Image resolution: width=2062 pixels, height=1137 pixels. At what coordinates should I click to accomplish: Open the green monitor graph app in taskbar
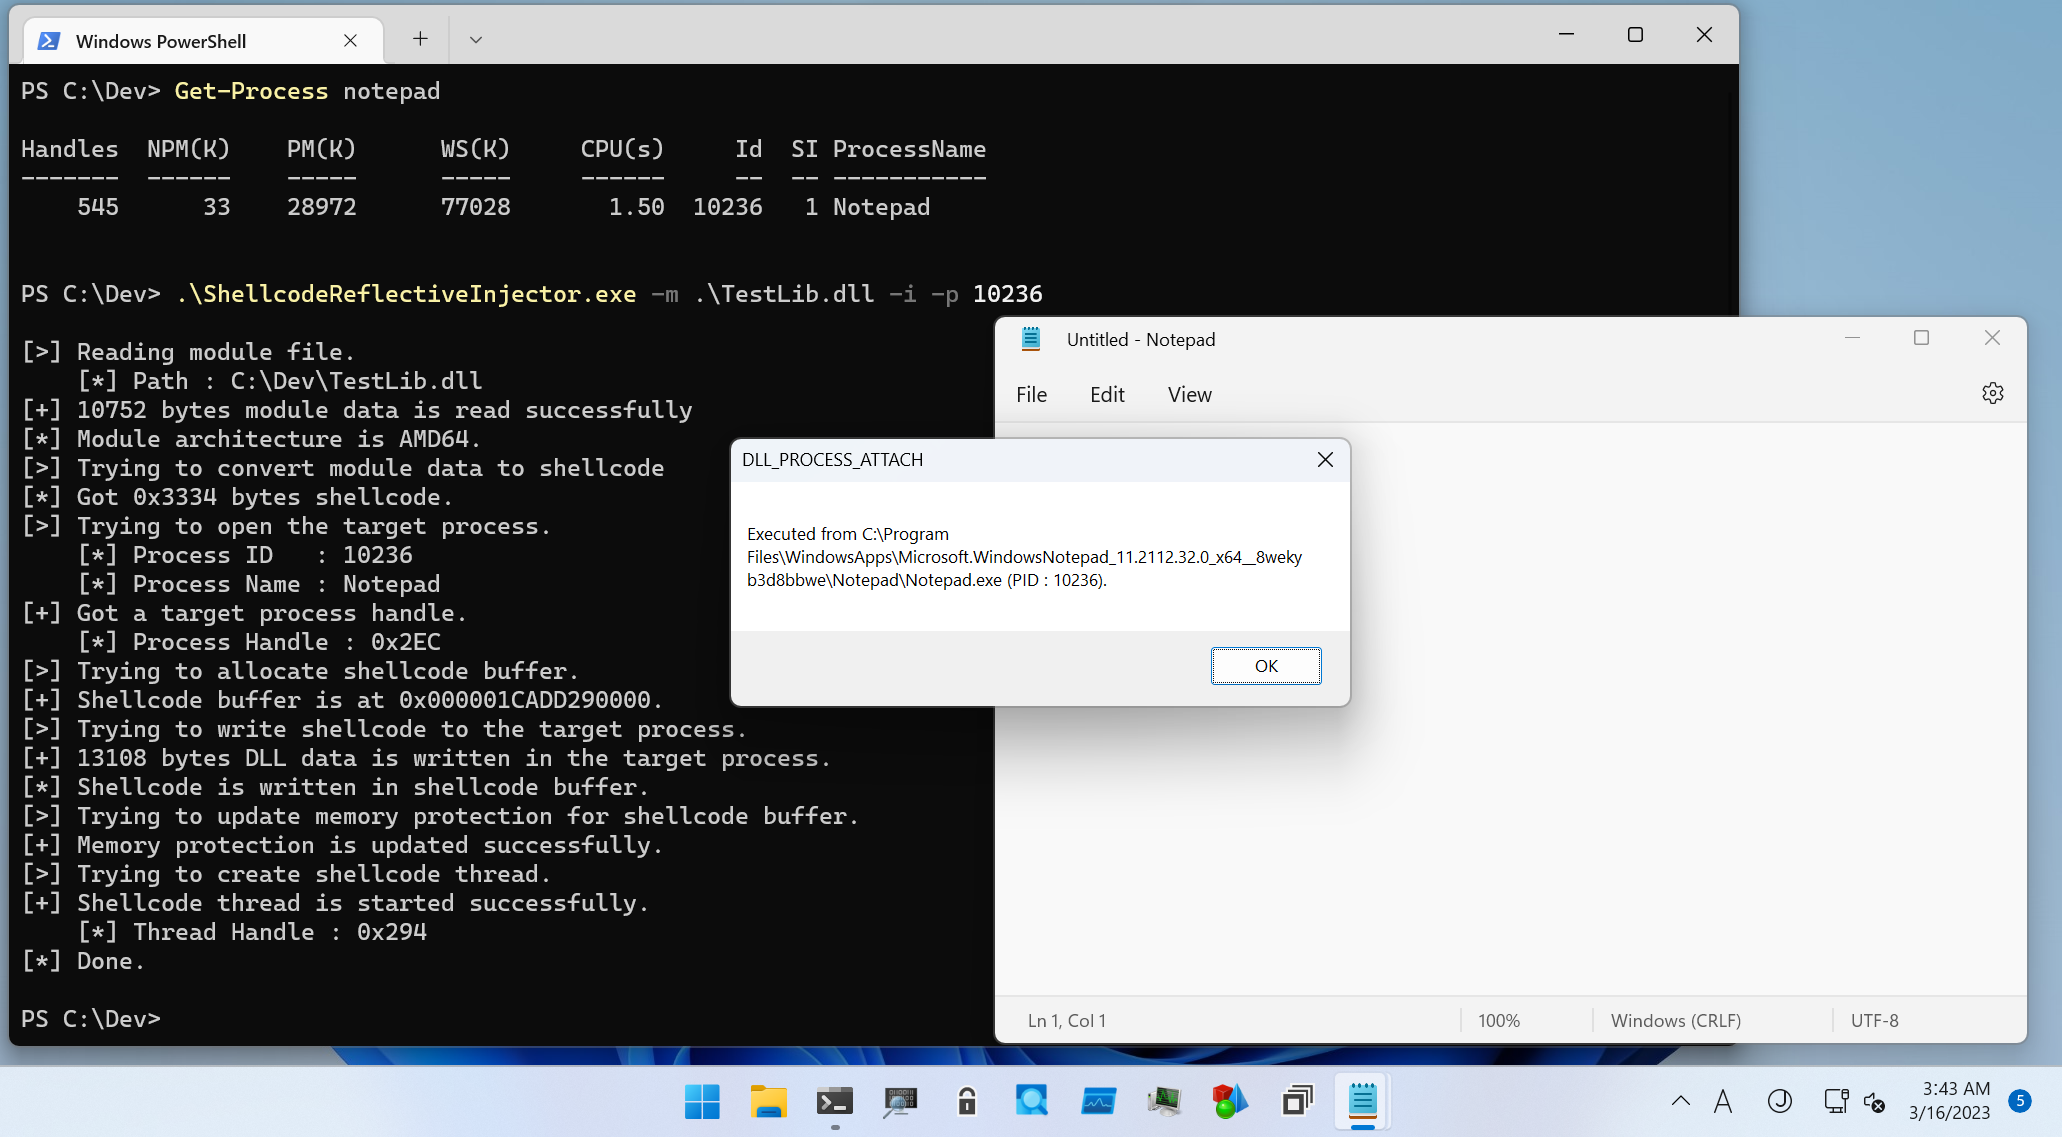pos(1164,1101)
